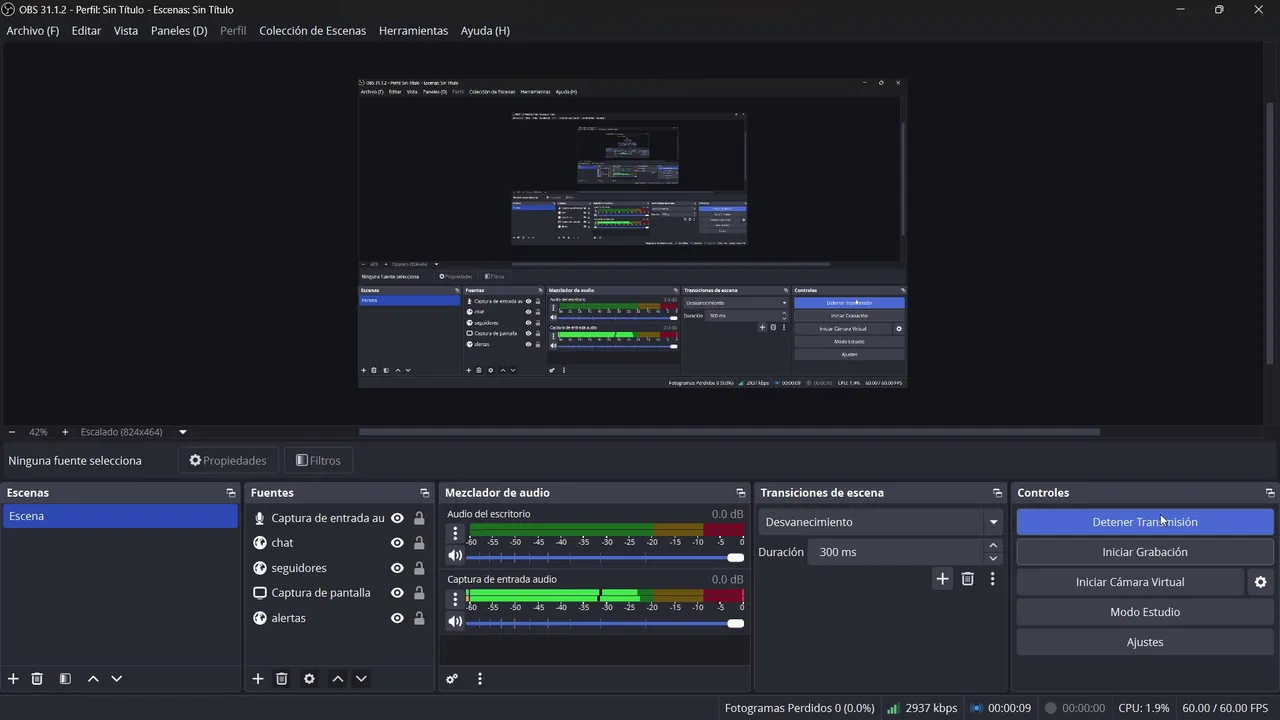Click Filtros button above panels
Viewport: 1280px width, 720px height.
[x=319, y=461]
